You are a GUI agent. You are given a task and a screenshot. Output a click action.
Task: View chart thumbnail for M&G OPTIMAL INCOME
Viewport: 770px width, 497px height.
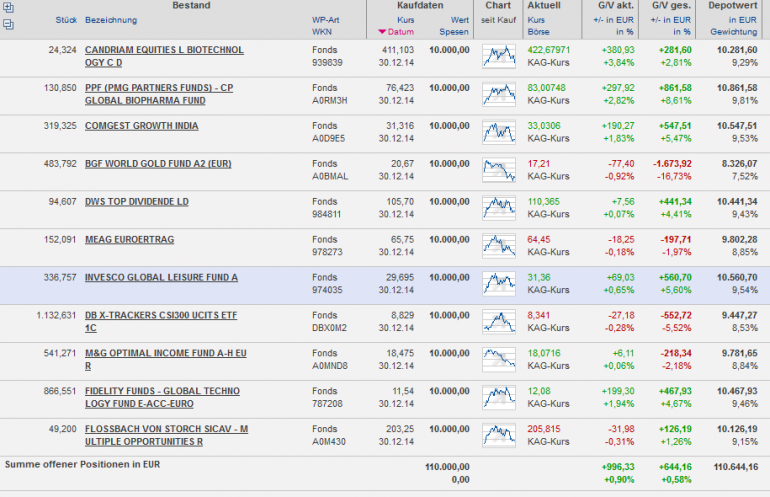coord(499,359)
